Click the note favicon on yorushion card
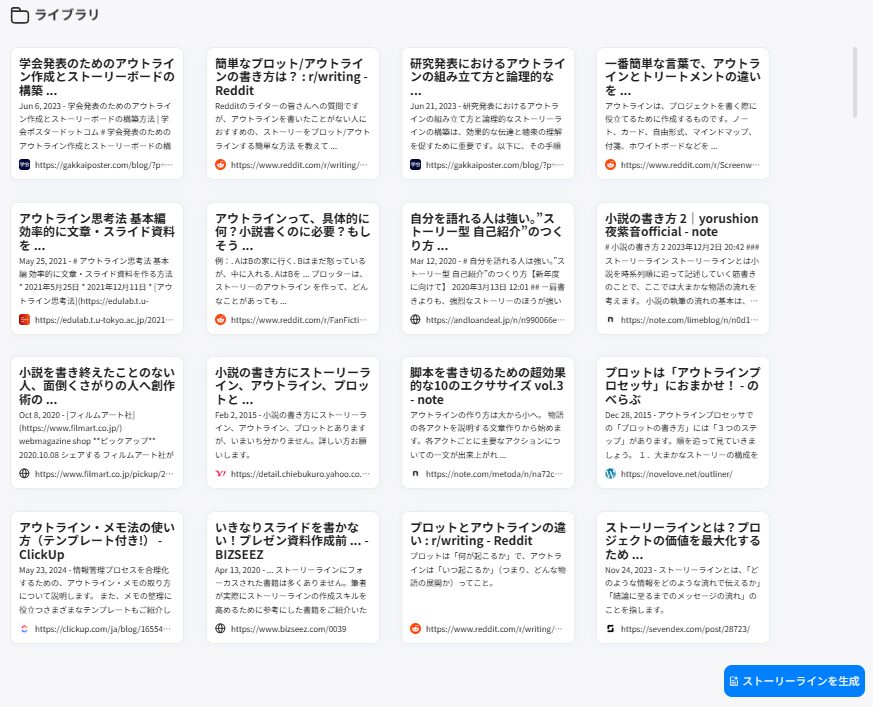The height and width of the screenshot is (707, 873). click(x=611, y=320)
